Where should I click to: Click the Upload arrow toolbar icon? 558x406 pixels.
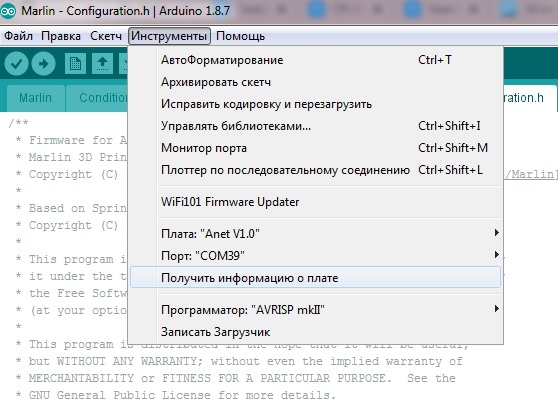pos(43,64)
